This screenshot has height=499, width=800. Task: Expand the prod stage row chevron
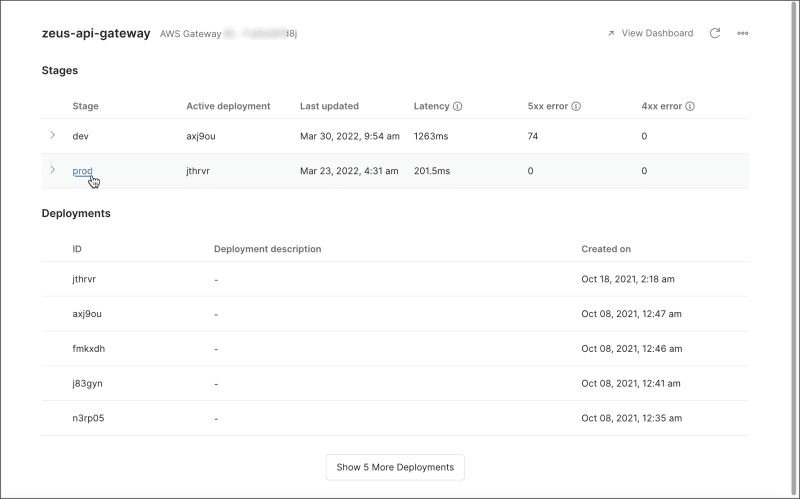[52, 170]
